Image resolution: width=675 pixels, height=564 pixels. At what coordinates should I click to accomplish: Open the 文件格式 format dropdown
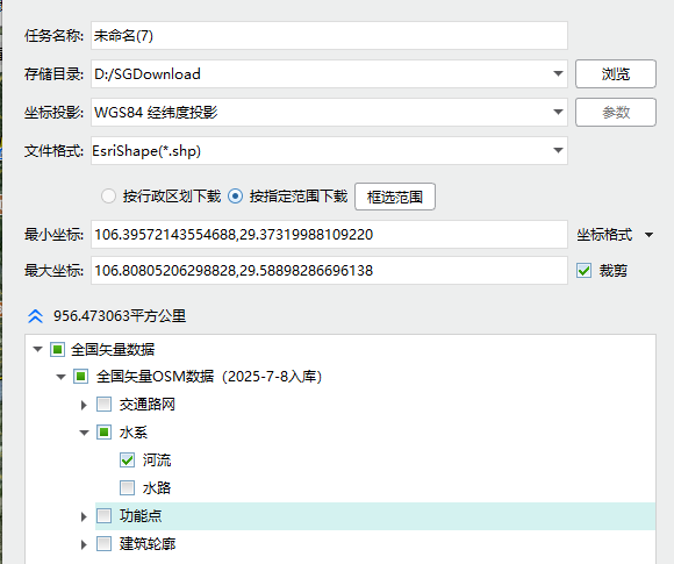tap(557, 152)
